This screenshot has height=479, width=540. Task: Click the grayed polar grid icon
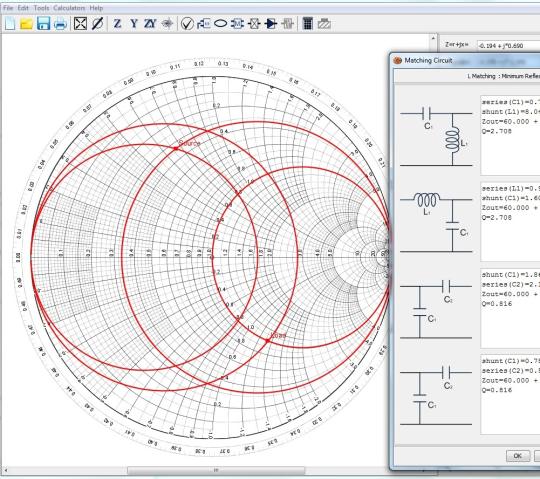167,24
